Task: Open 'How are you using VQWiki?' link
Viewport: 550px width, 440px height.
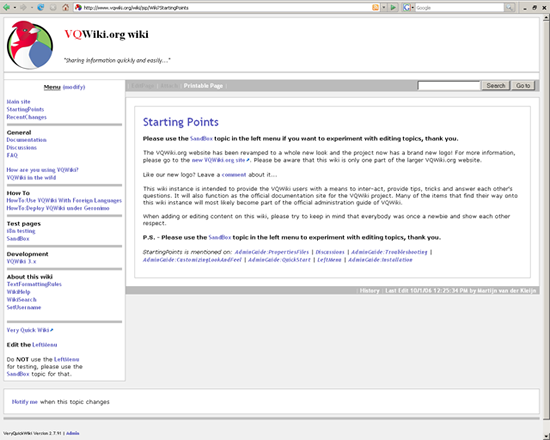Action: (x=42, y=170)
